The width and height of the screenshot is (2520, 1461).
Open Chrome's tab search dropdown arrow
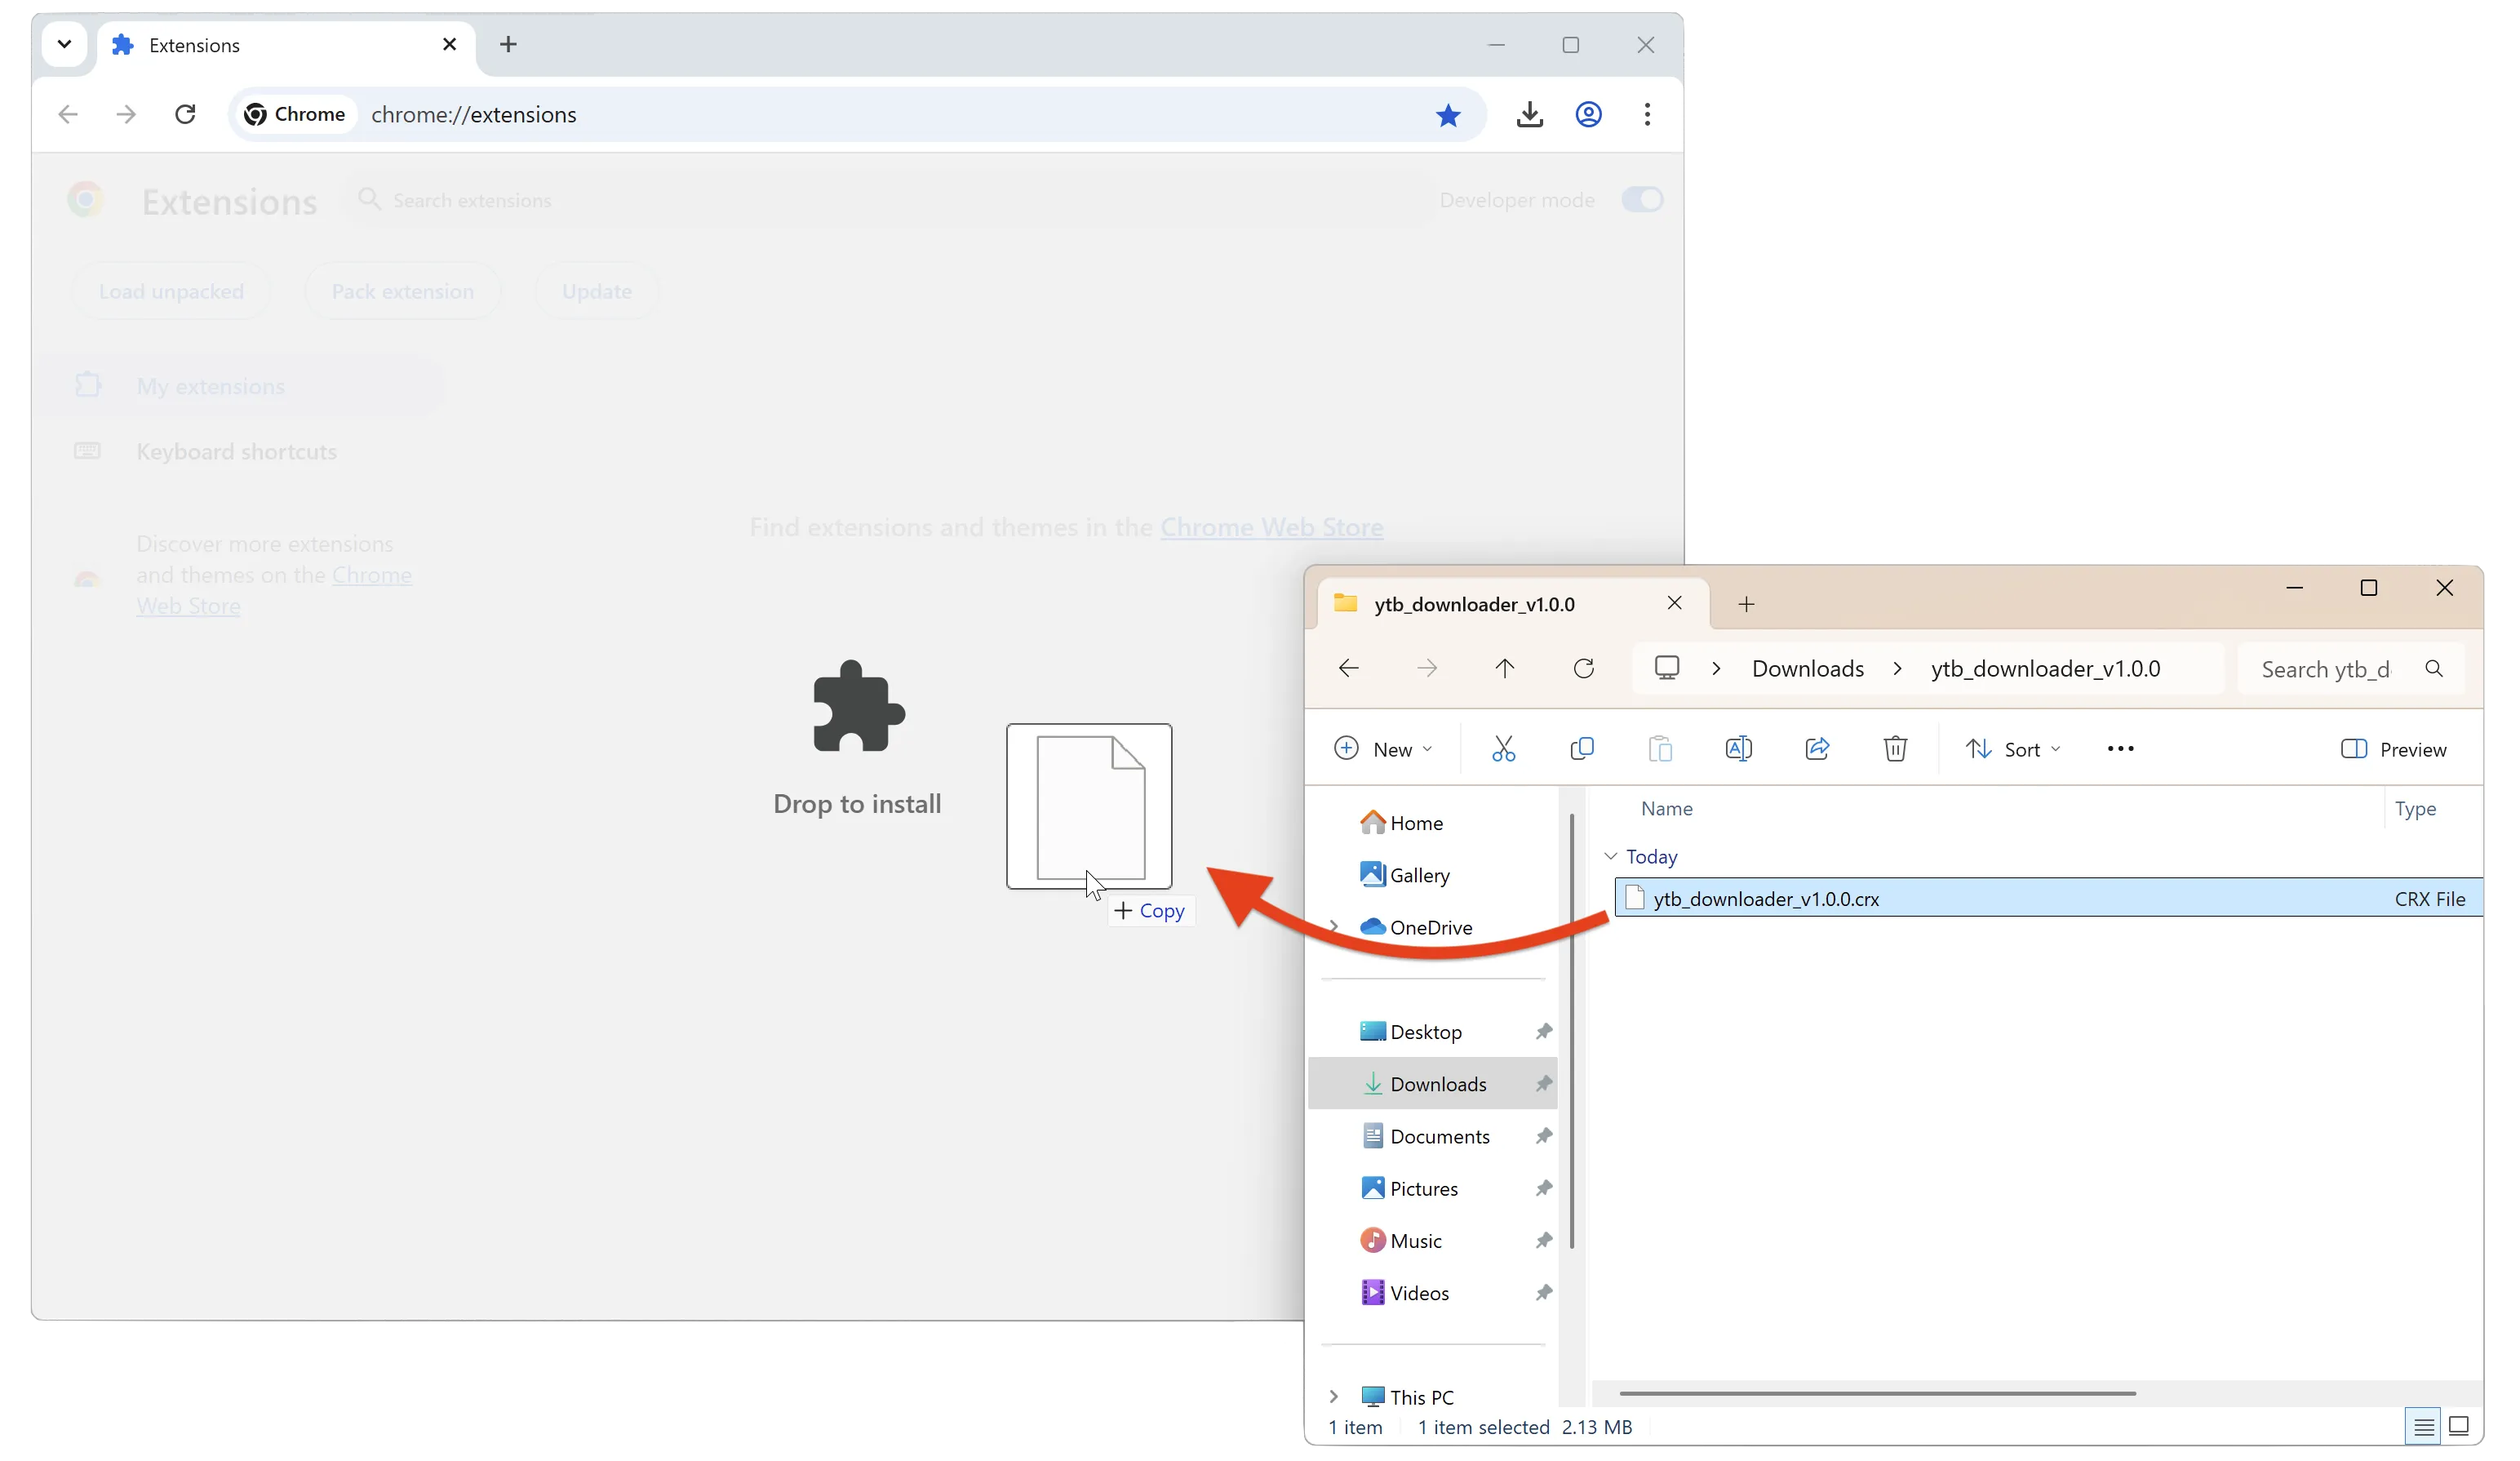[64, 44]
